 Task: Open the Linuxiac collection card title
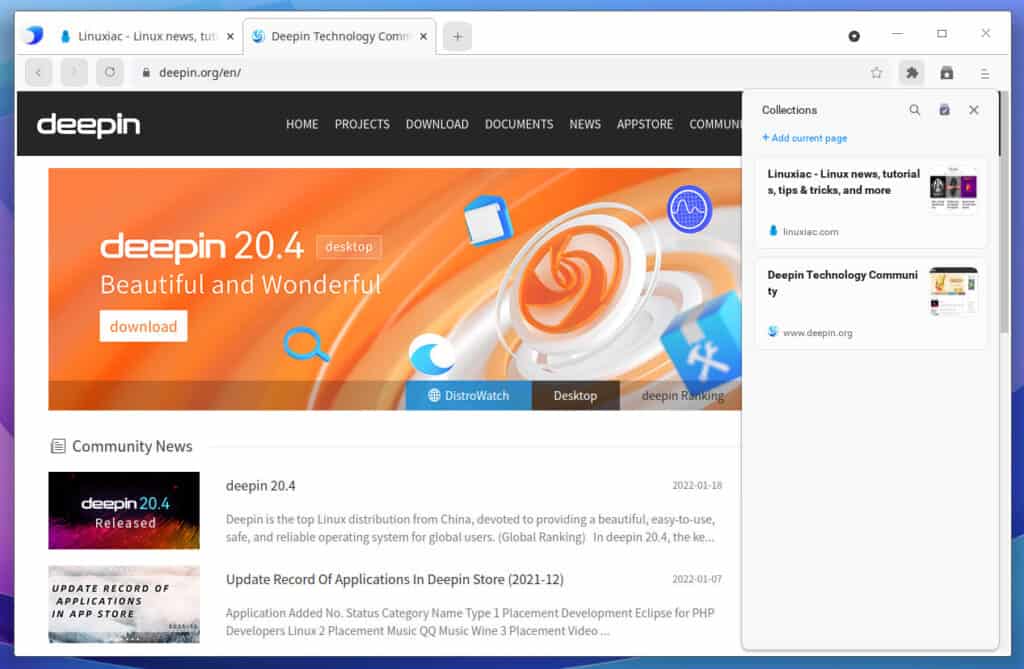point(843,182)
